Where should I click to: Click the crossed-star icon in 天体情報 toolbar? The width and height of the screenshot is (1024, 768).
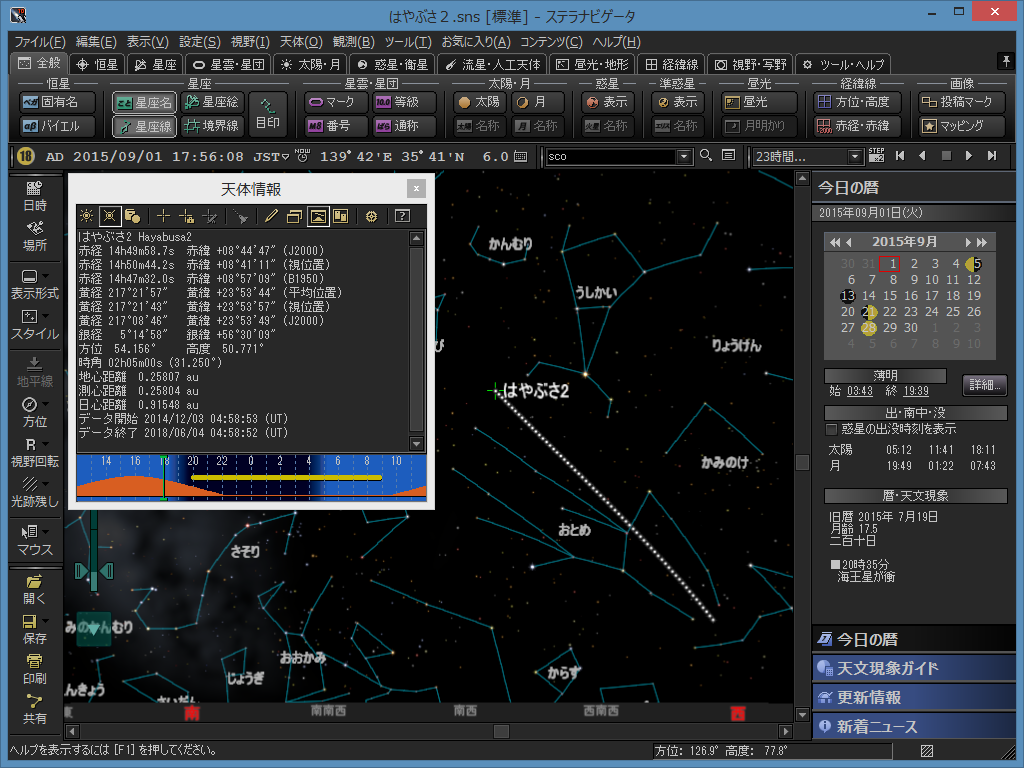point(110,216)
